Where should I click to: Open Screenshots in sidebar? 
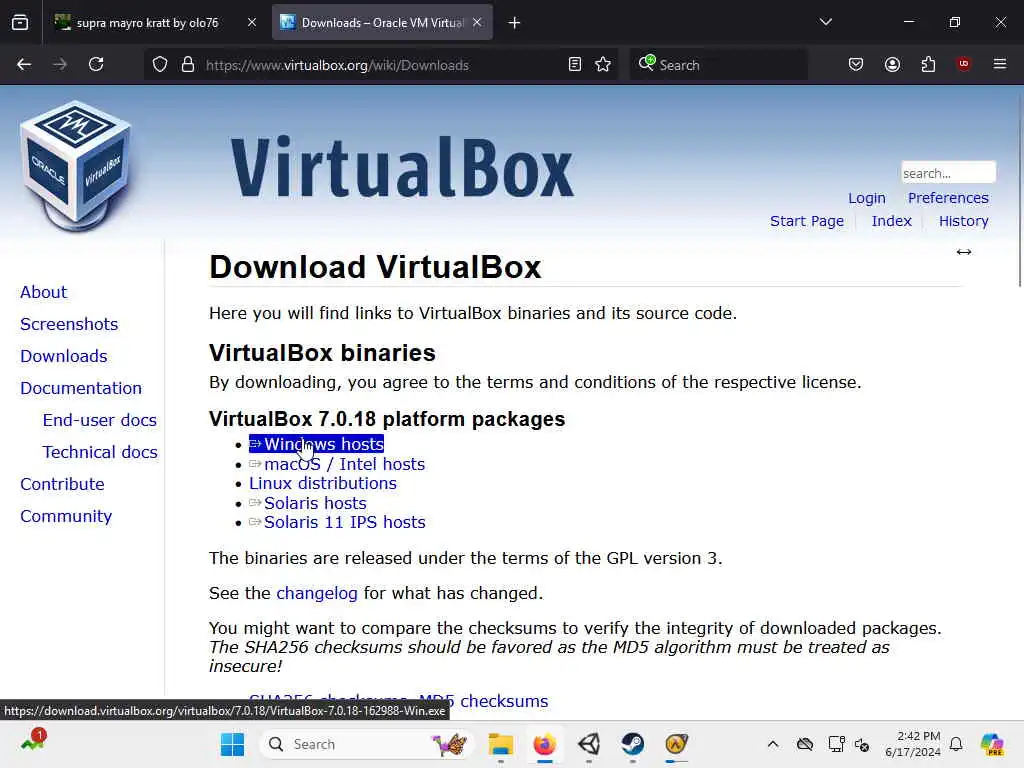[69, 324]
